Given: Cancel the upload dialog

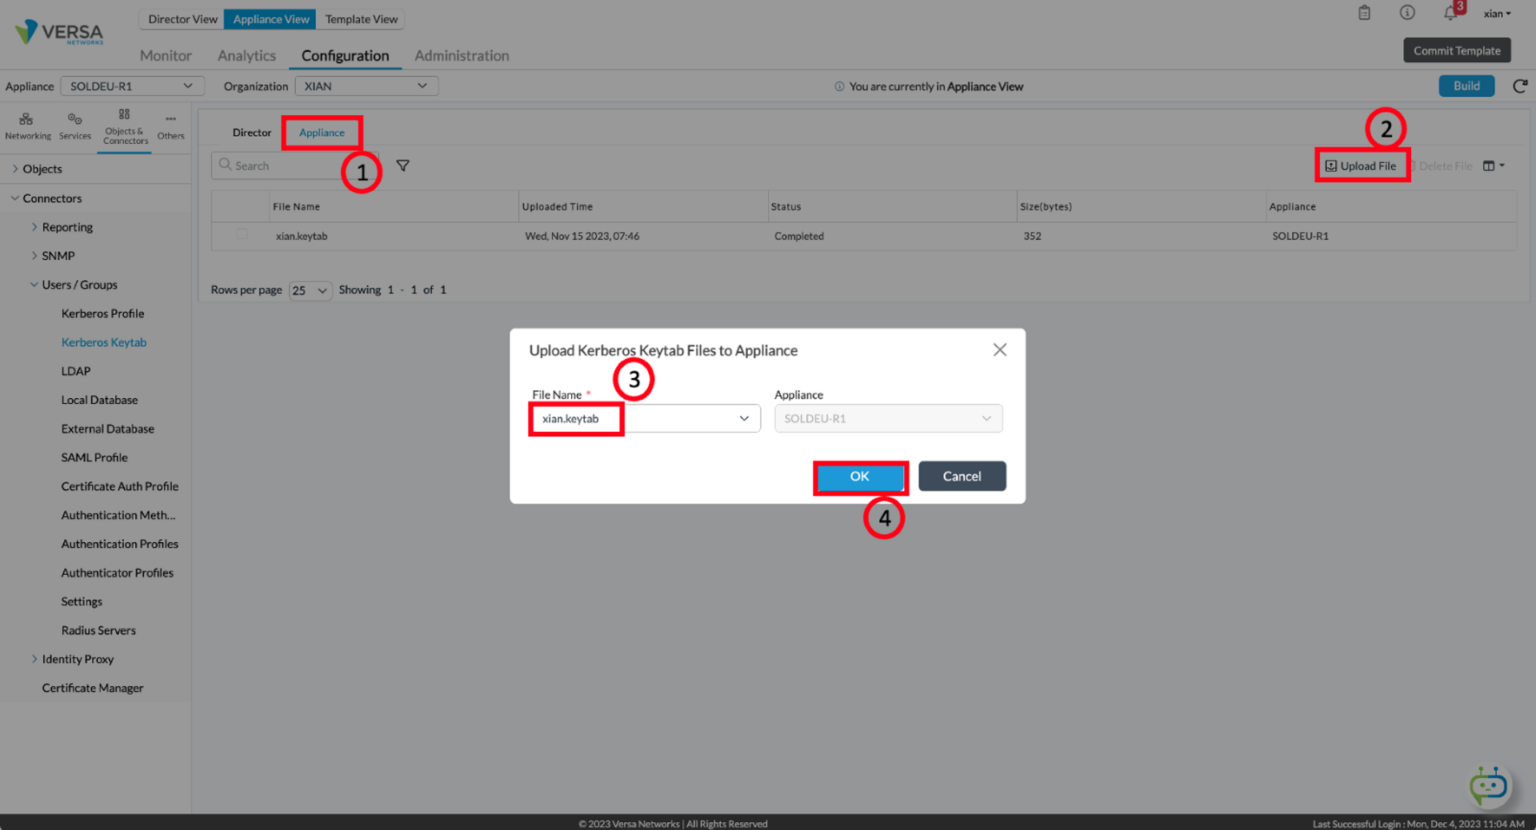Looking at the screenshot, I should click(962, 476).
